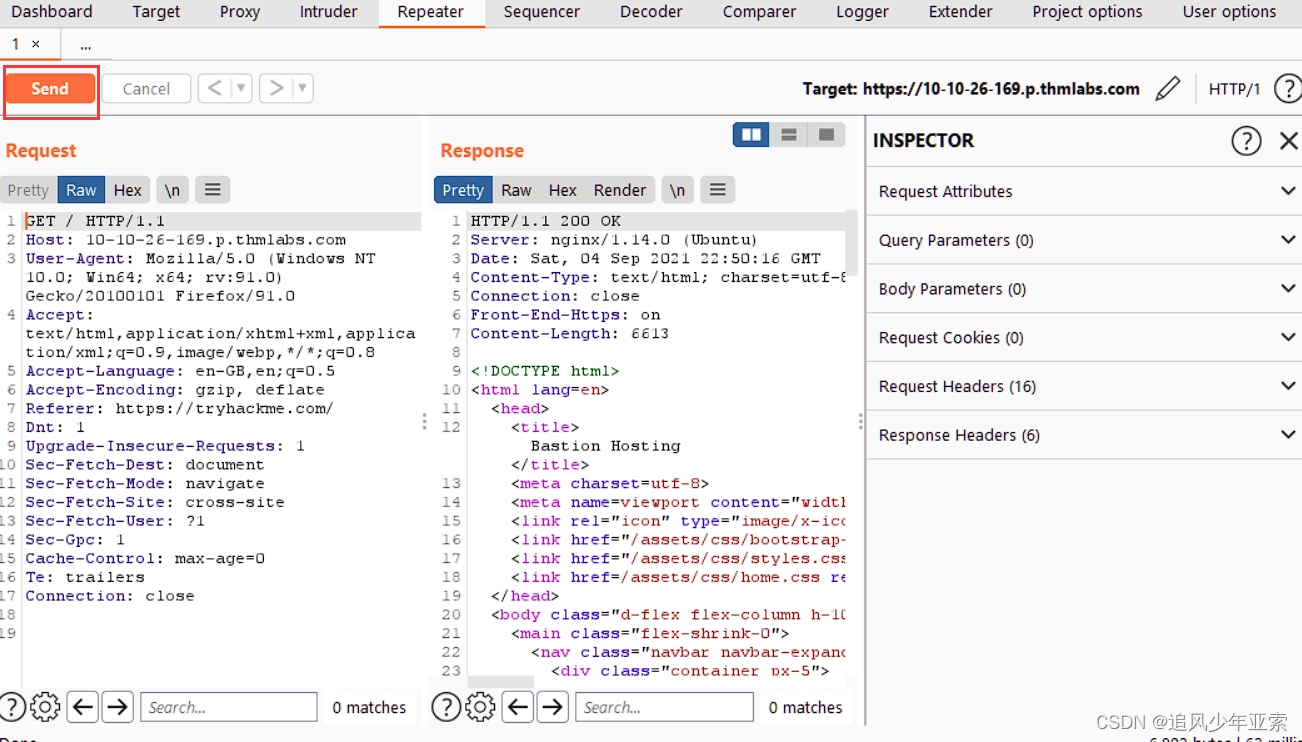Viewport: 1302px width, 742px height.
Task: Switch to the Decoder tab
Action: click(650, 12)
